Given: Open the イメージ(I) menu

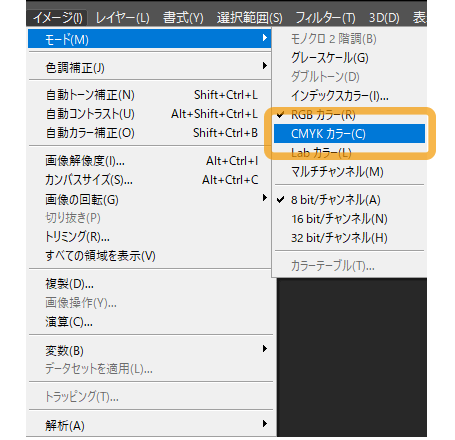Looking at the screenshot, I should [57, 18].
